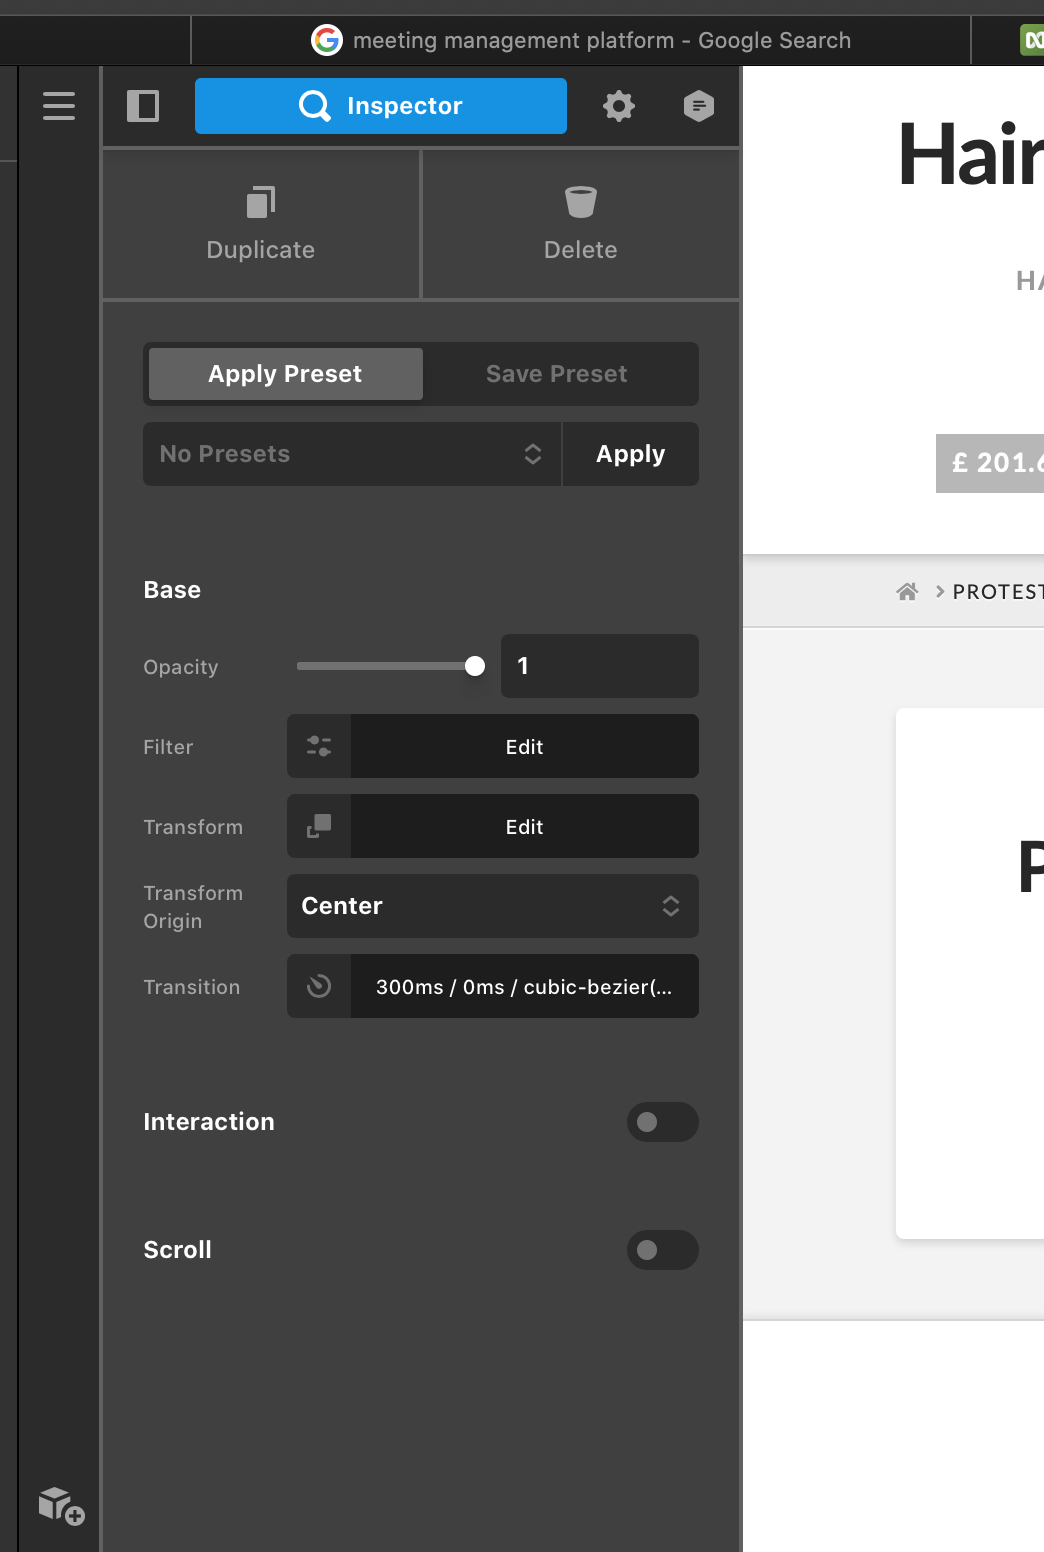Click the filter sliders icon
The width and height of the screenshot is (1044, 1552).
[x=319, y=746]
